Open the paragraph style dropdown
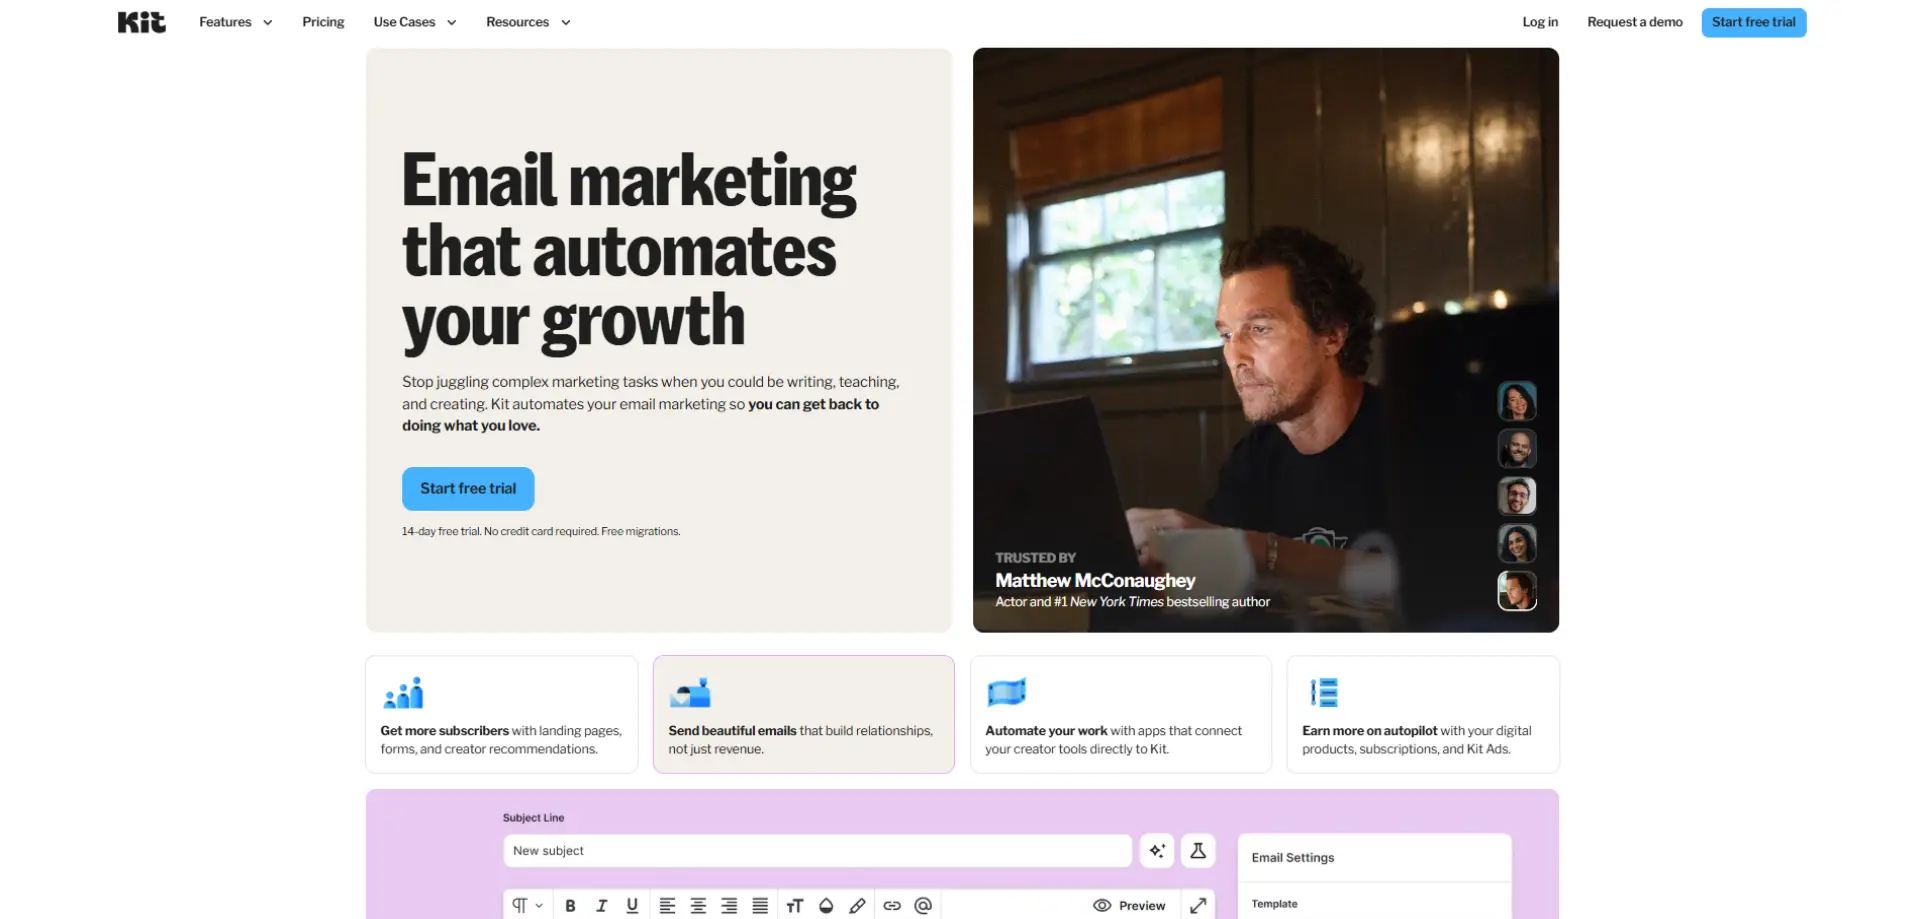The width and height of the screenshot is (1920, 919). tap(527, 906)
